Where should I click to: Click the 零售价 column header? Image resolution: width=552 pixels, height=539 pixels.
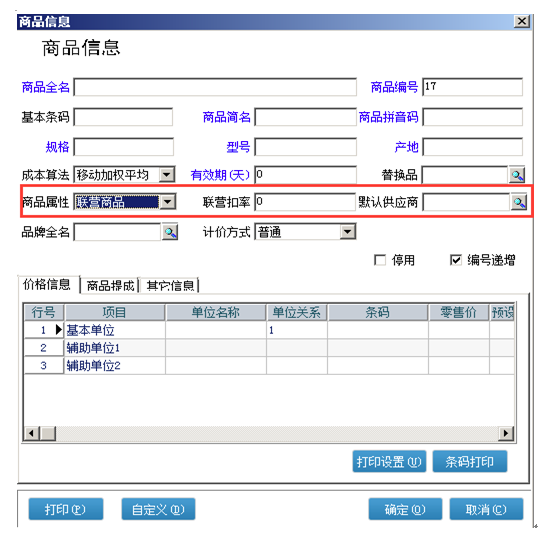point(458,313)
